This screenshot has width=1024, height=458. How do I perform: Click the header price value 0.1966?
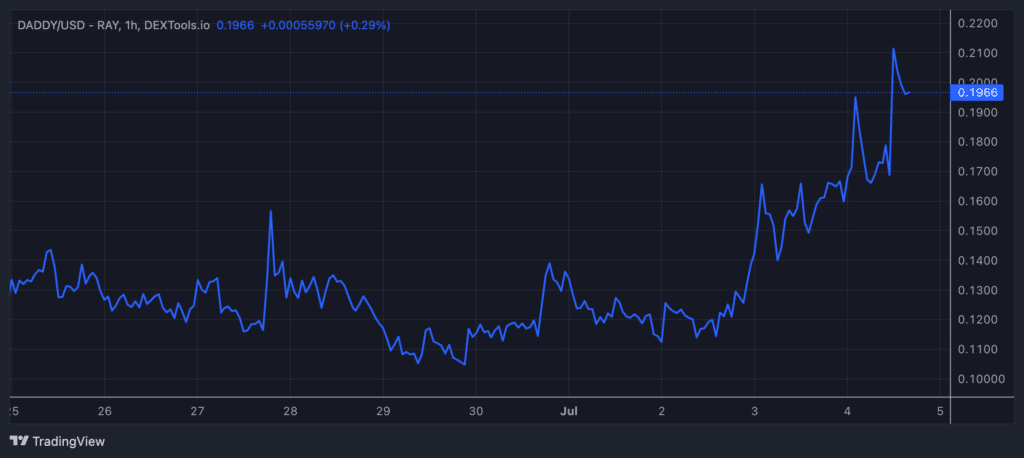235,25
